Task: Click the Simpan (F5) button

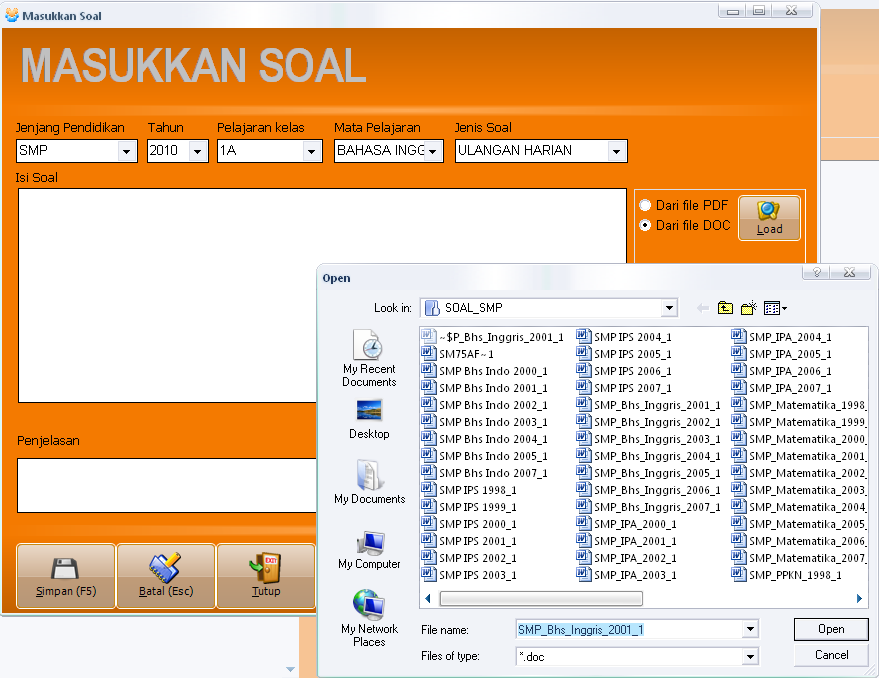Action: pyautogui.click(x=65, y=576)
